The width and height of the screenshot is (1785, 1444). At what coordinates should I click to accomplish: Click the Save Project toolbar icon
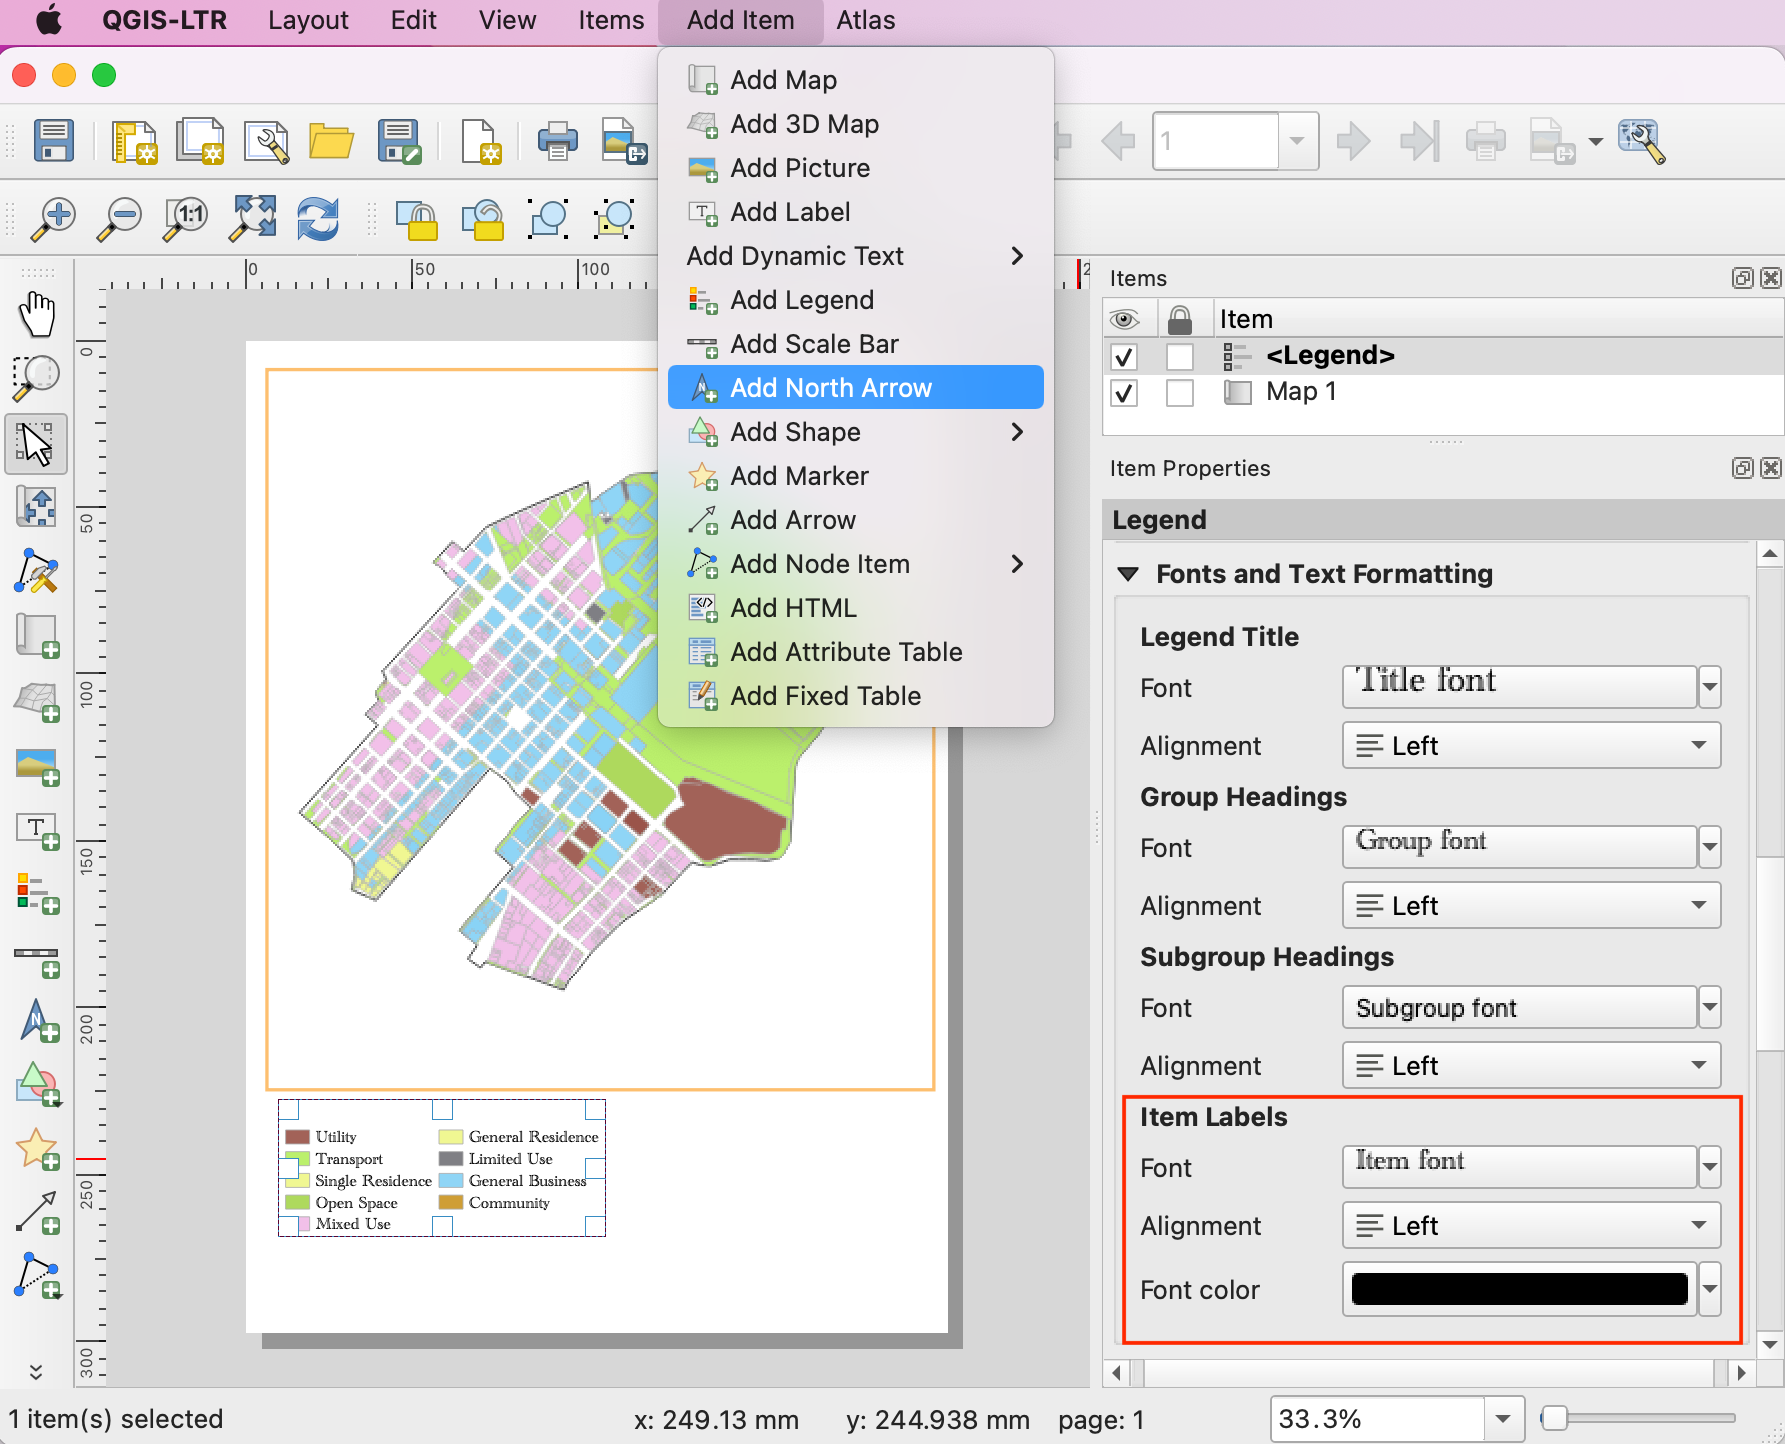coord(53,141)
